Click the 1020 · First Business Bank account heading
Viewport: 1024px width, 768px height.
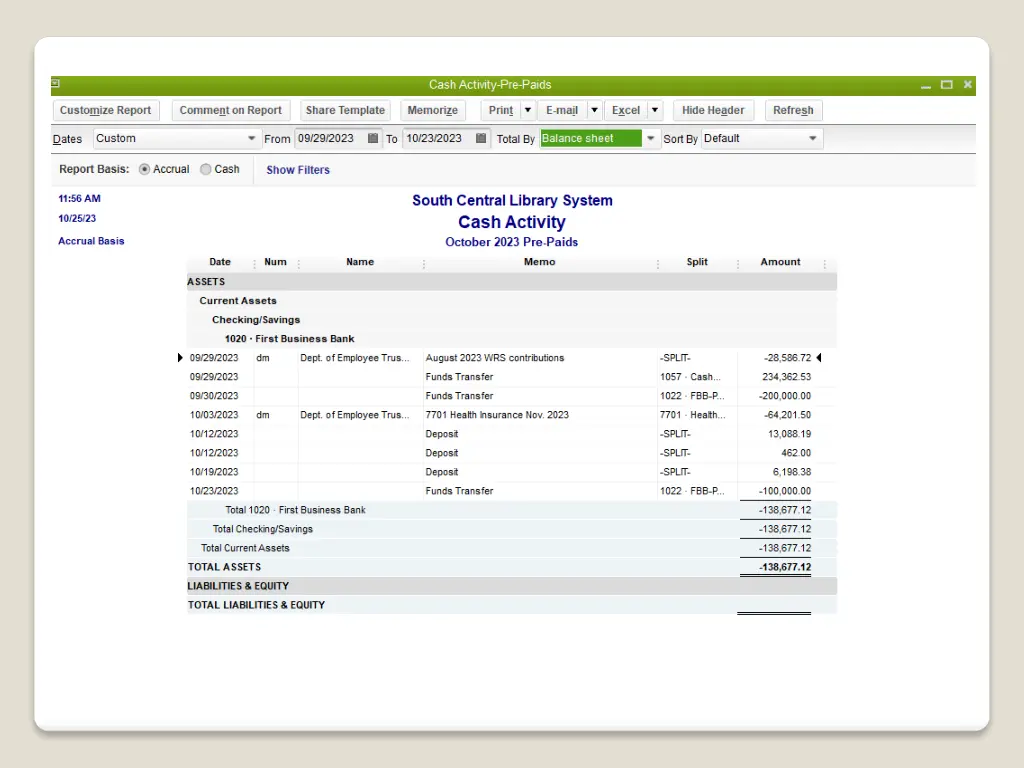tap(289, 339)
